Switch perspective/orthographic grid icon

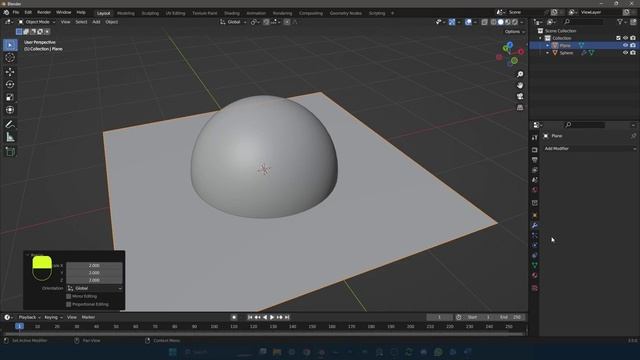pos(520,107)
